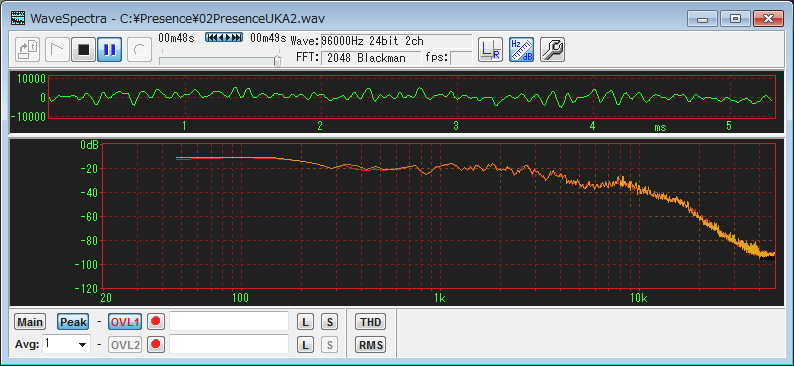The image size is (794, 366).
Task: Open settings with the wrench icon
Action: (552, 50)
